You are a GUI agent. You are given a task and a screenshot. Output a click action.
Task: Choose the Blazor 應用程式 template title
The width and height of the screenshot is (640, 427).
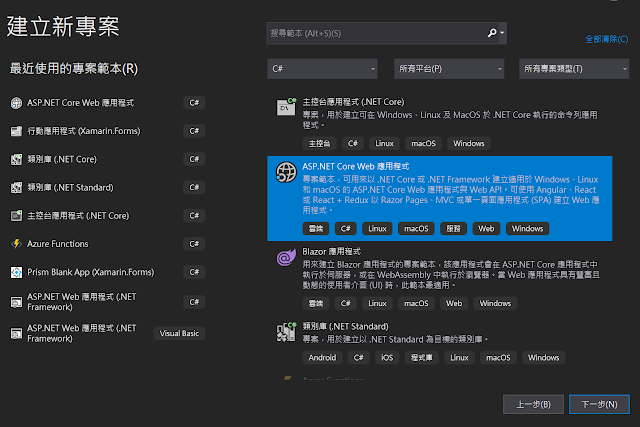pos(331,251)
